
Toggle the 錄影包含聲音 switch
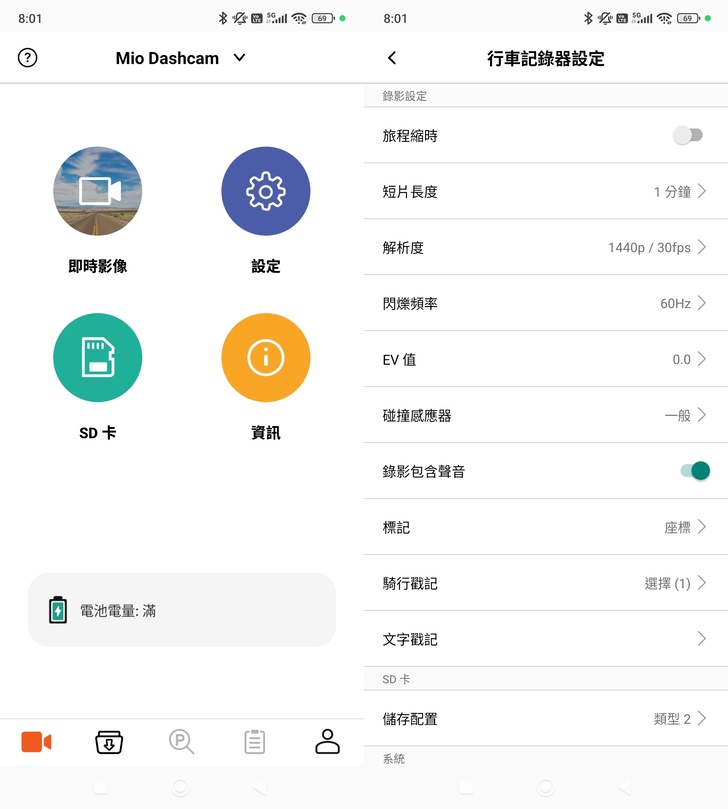[695, 471]
